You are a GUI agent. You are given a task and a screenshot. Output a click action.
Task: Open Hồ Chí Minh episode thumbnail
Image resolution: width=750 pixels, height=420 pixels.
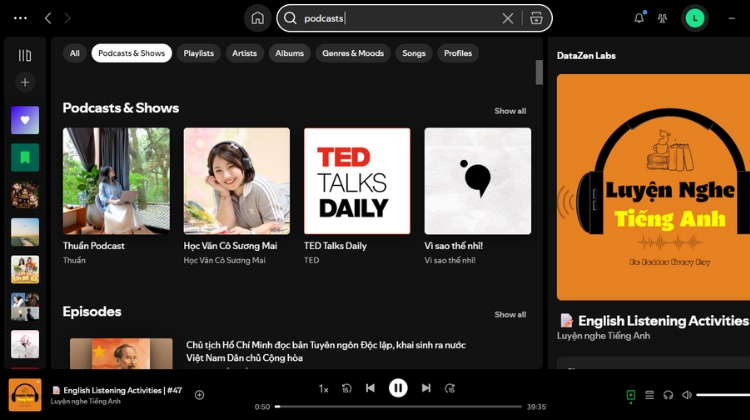pyautogui.click(x=121, y=354)
